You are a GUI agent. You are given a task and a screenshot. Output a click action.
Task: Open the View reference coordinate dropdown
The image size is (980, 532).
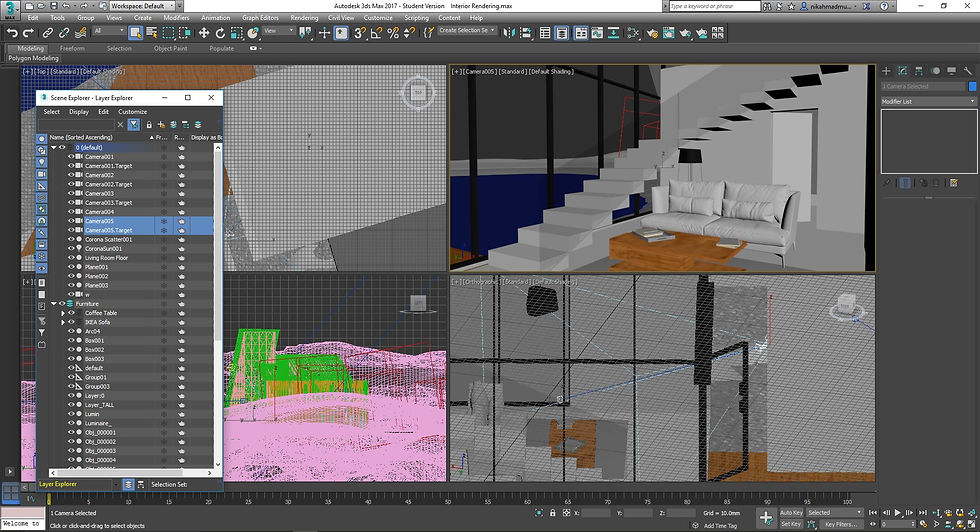click(278, 31)
